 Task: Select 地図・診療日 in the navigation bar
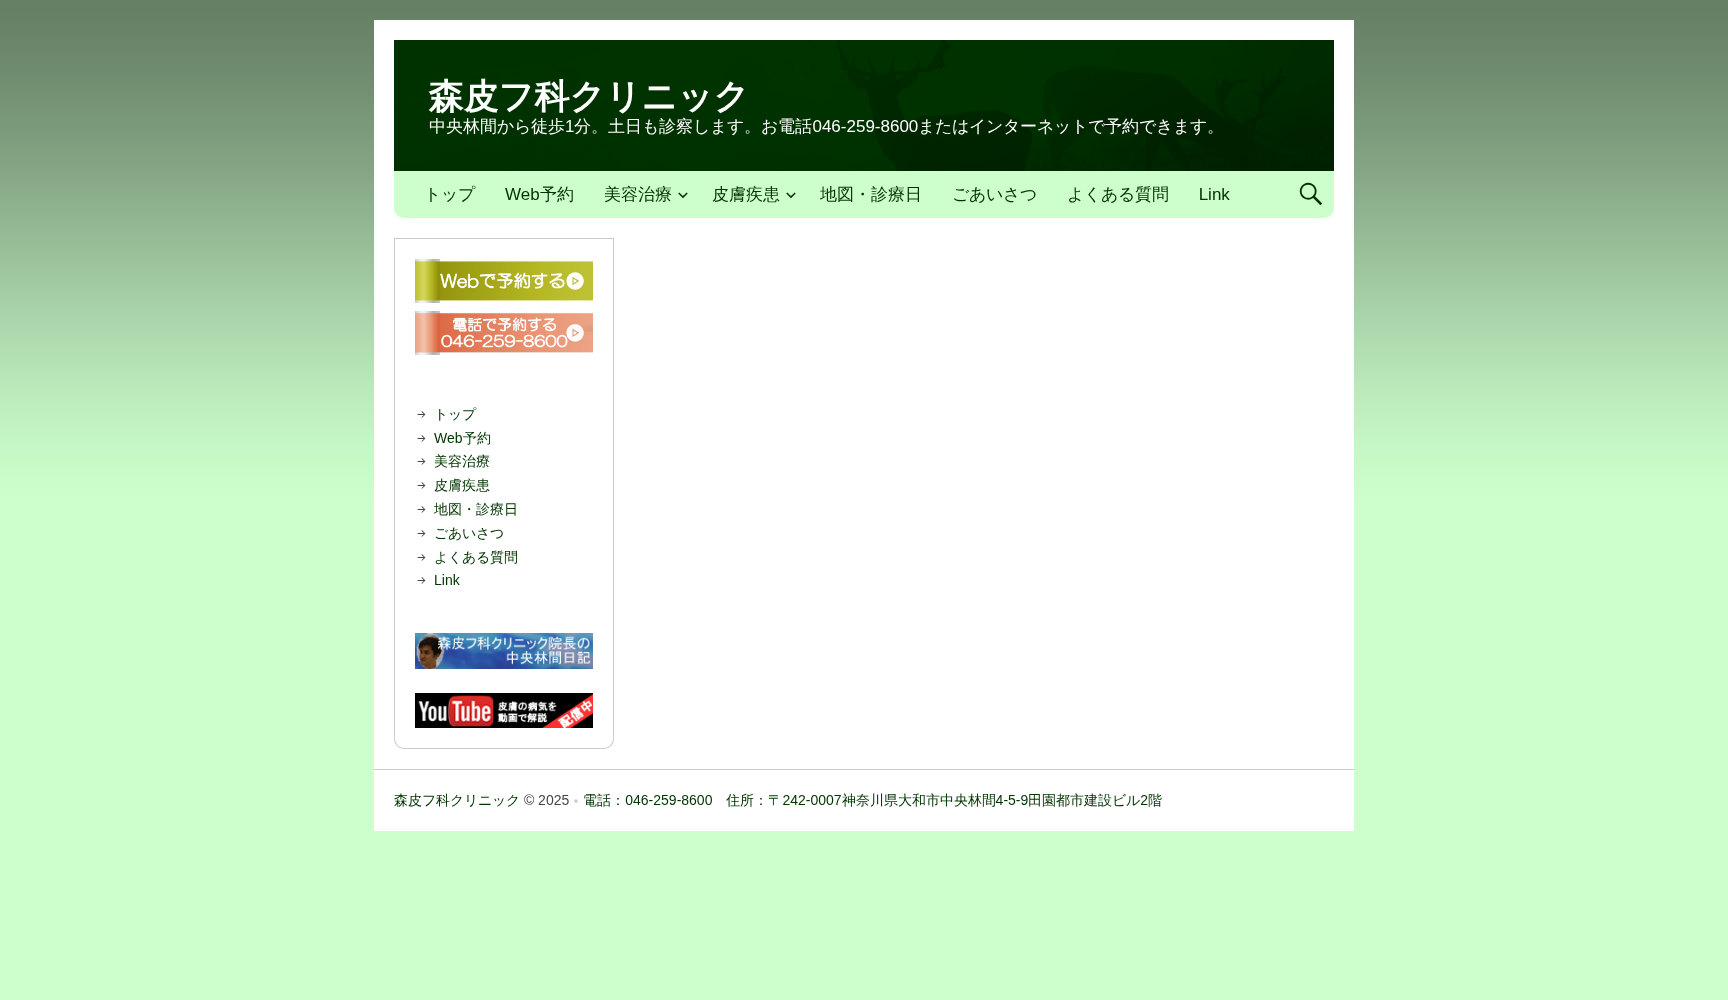click(x=870, y=194)
